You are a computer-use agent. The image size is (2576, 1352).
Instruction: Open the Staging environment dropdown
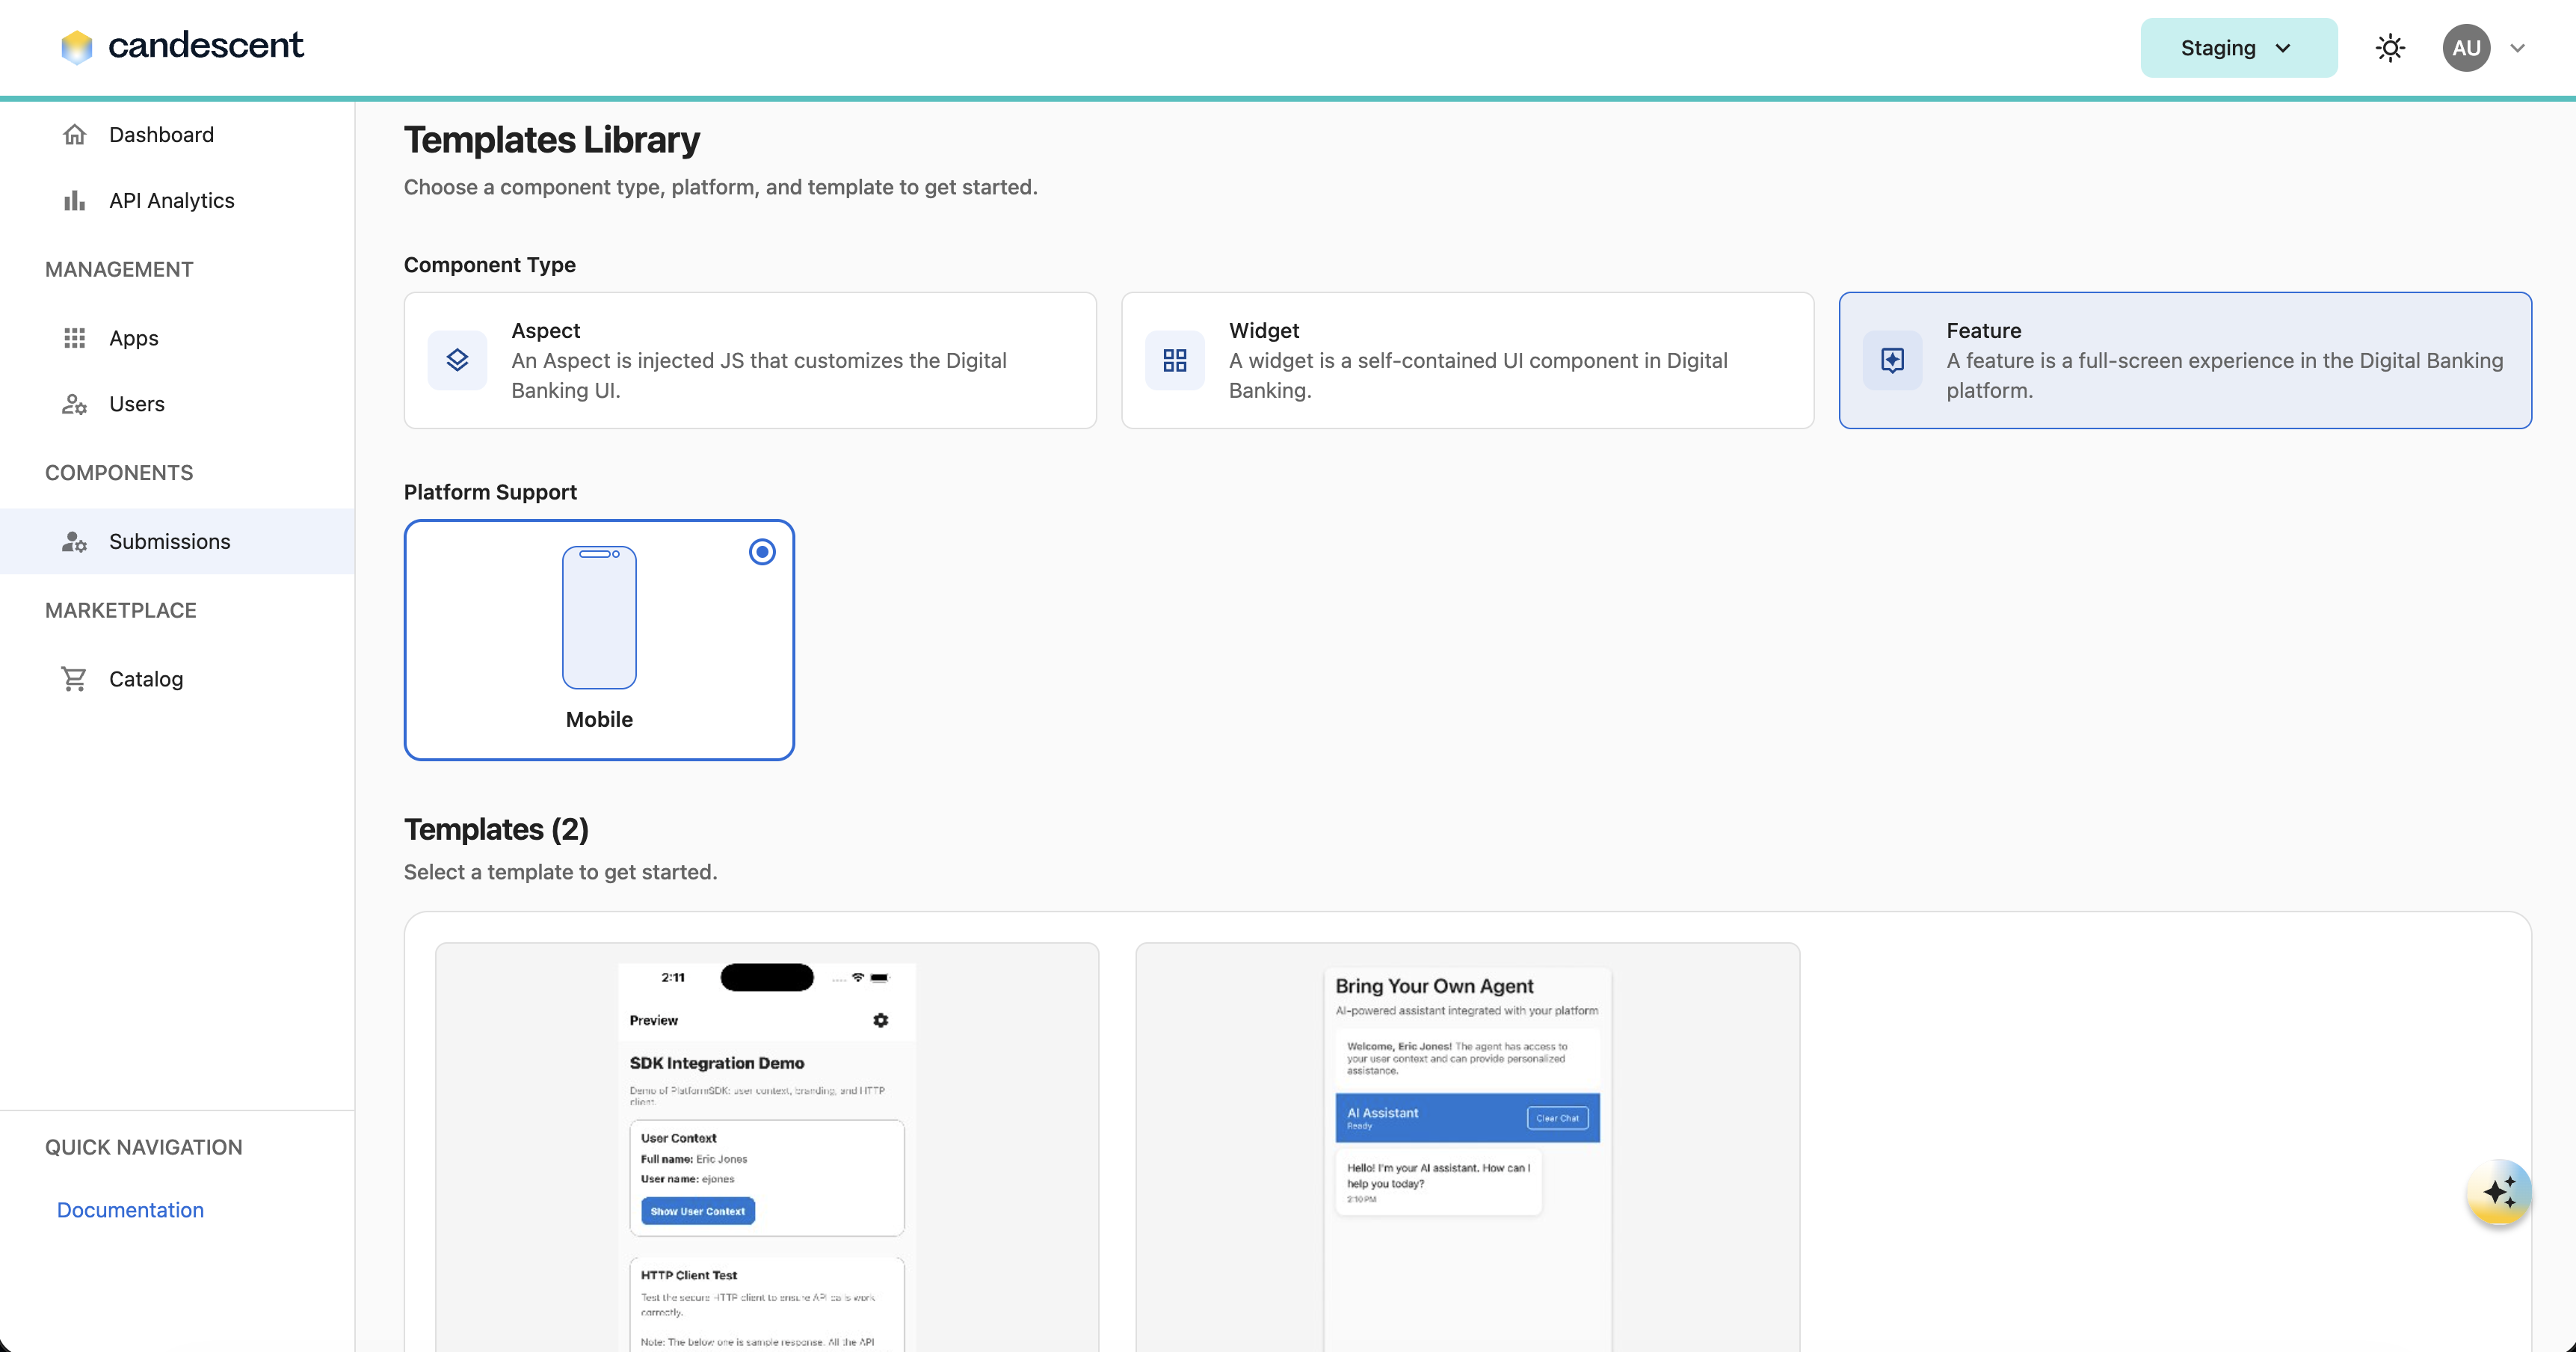pyautogui.click(x=2238, y=48)
